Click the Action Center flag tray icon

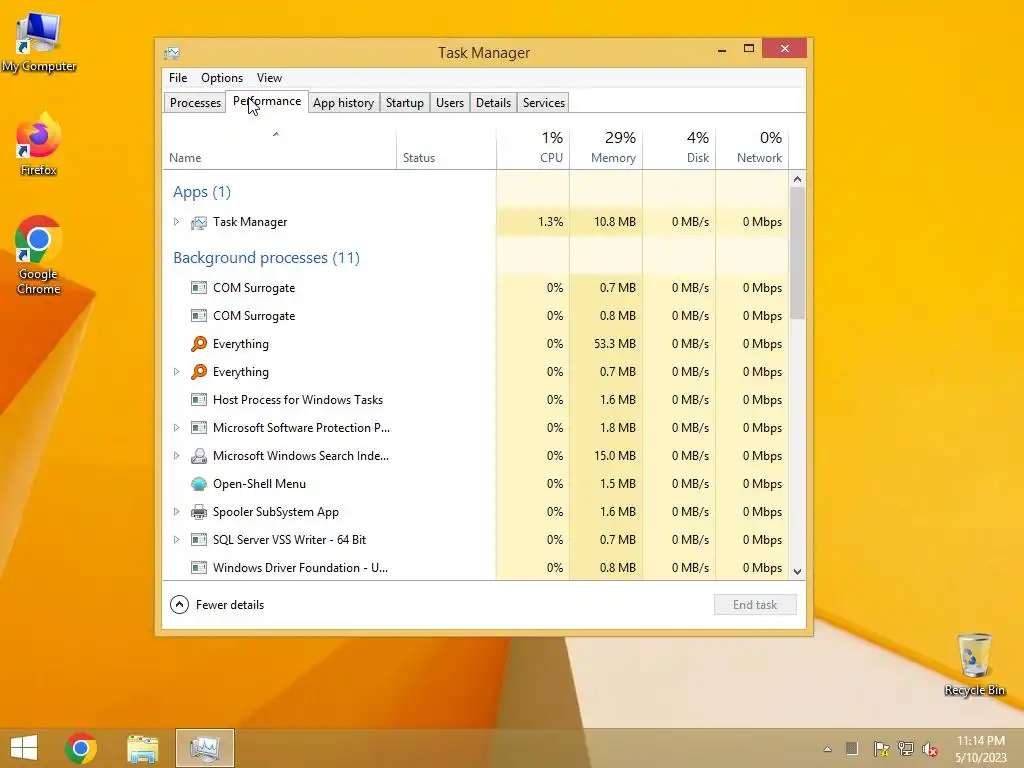881,749
